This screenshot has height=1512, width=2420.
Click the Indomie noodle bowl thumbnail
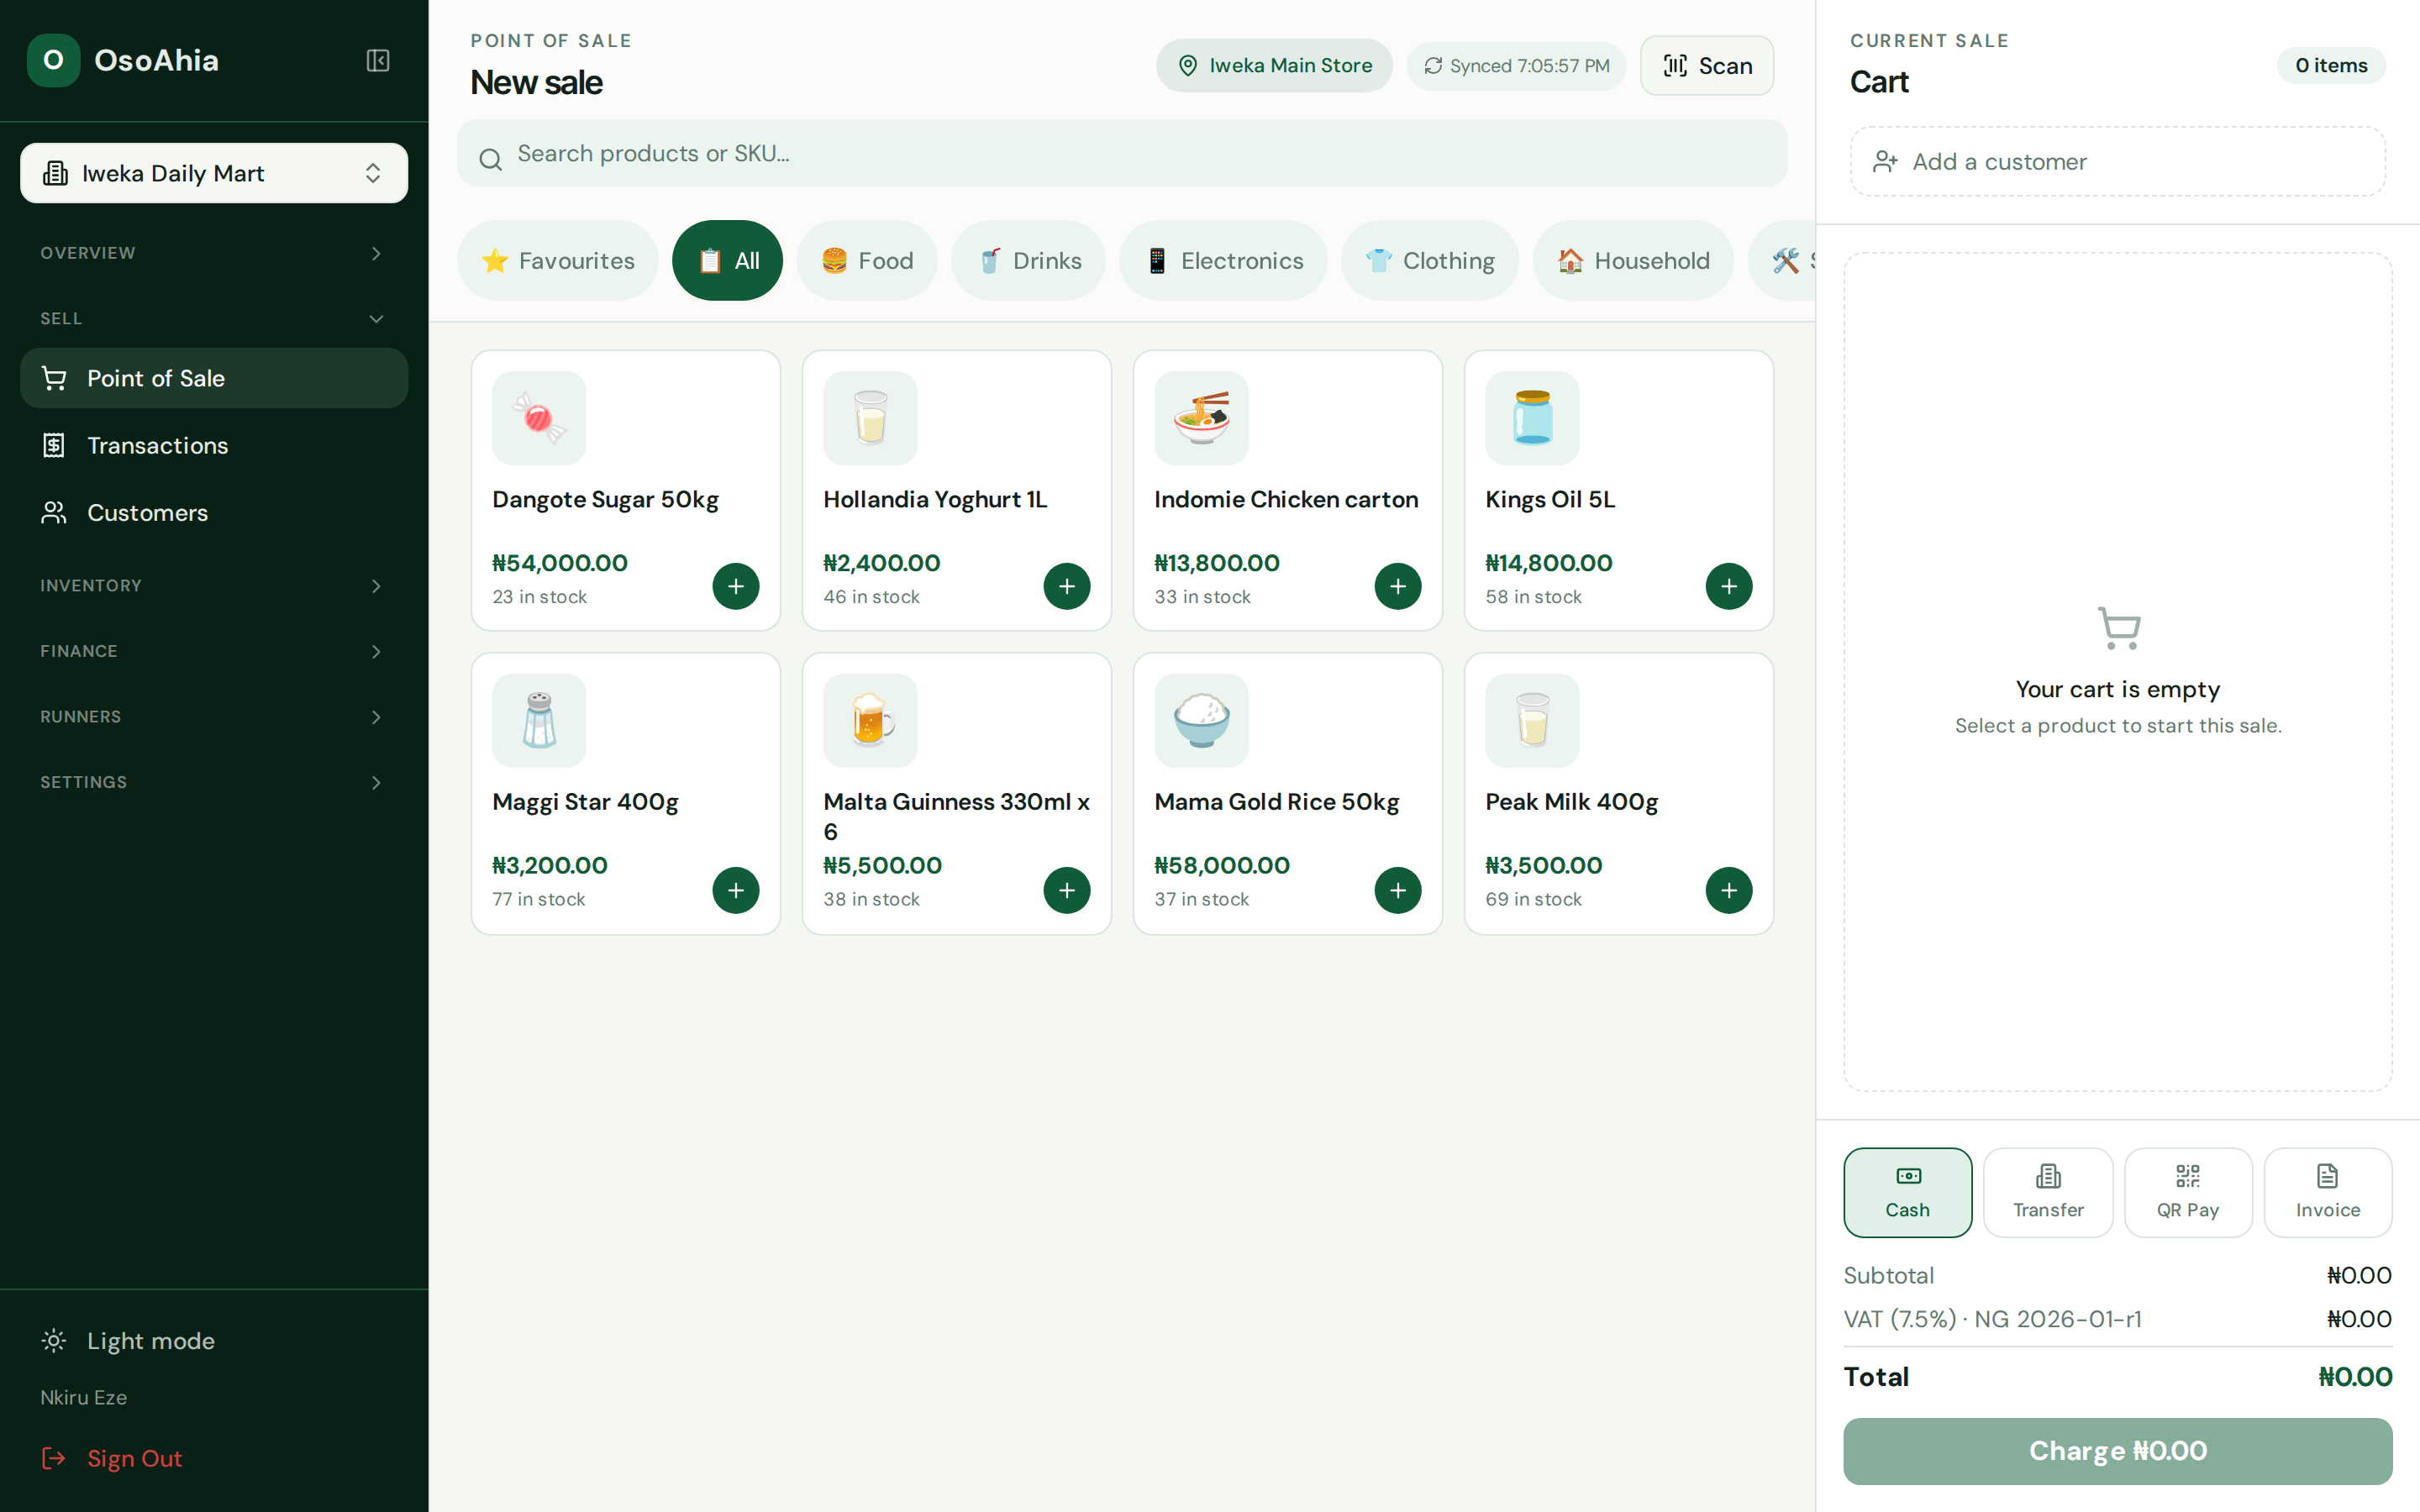pyautogui.click(x=1201, y=418)
